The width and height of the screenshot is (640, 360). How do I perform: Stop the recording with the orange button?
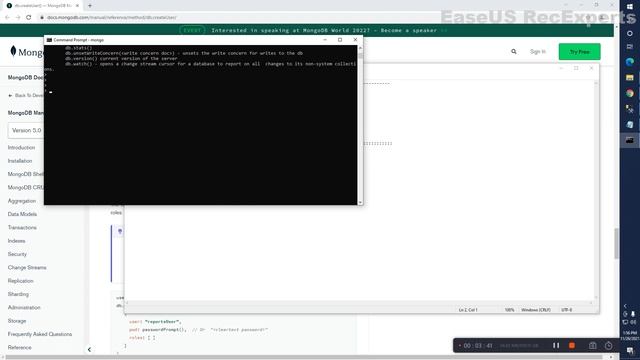[572, 345]
